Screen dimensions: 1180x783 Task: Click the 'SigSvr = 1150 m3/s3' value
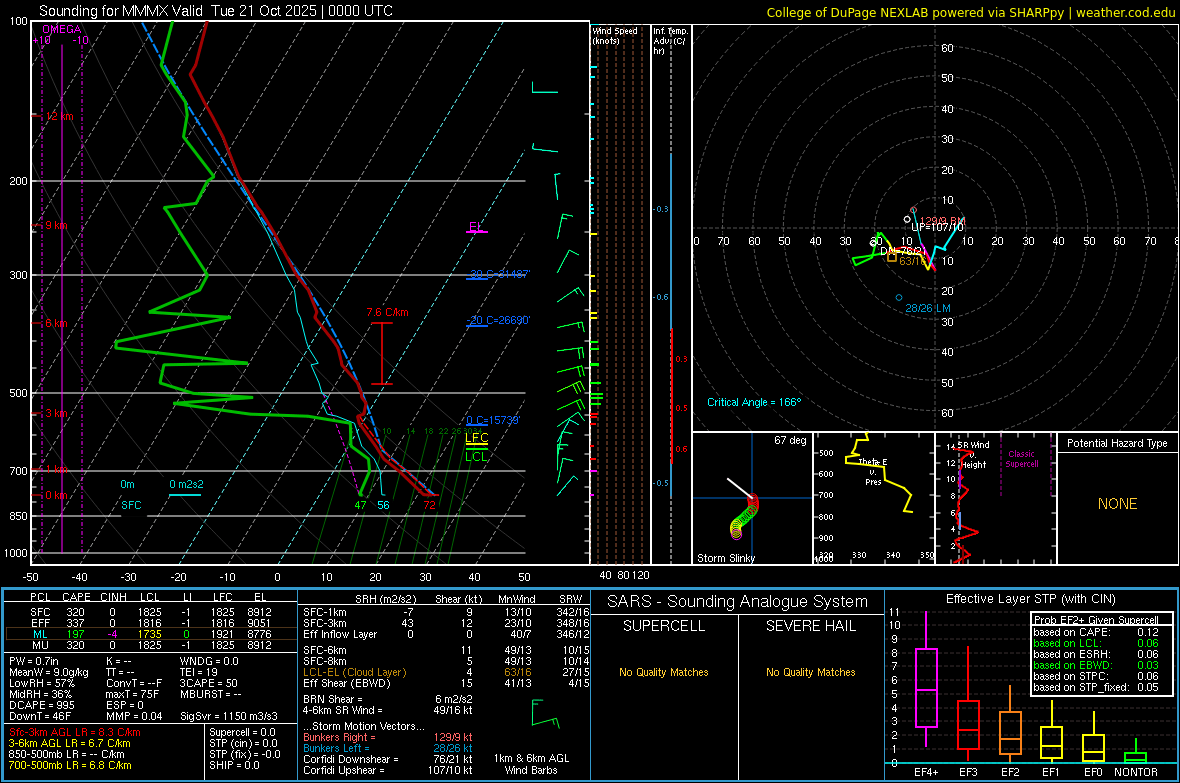(229, 716)
